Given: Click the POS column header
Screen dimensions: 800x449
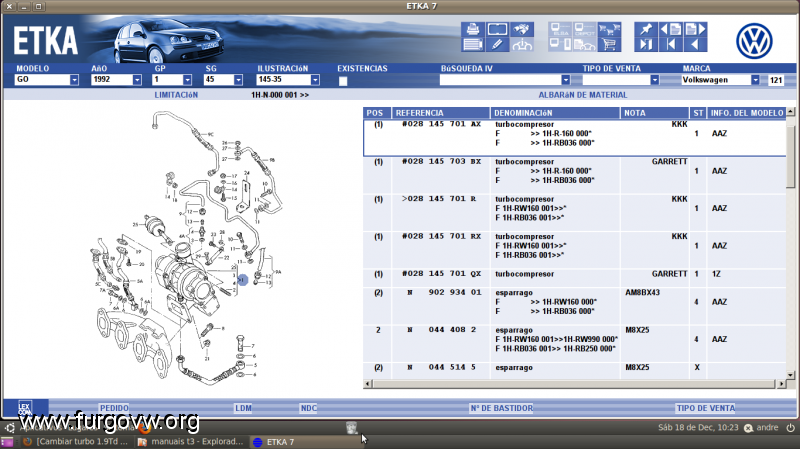Looking at the screenshot, I should [x=377, y=113].
